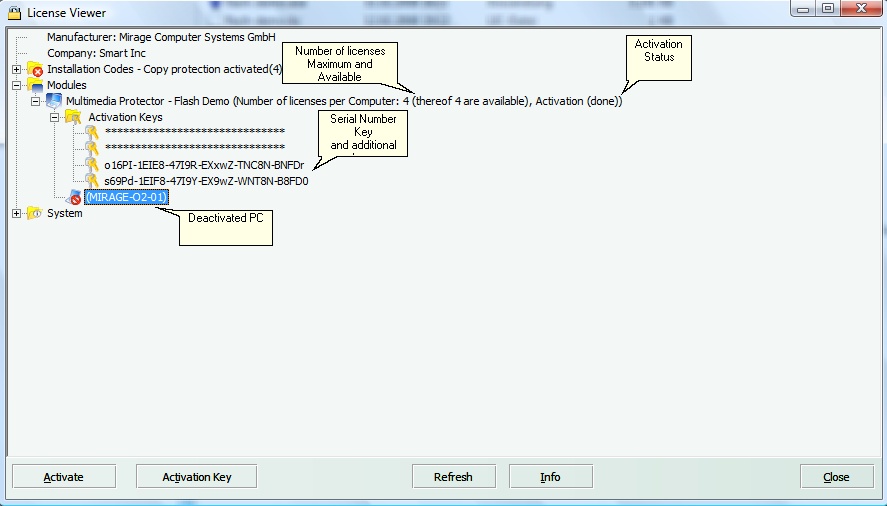Click the Installation Codes folder icon with red X
The height and width of the screenshot is (506, 887).
[x=35, y=70]
